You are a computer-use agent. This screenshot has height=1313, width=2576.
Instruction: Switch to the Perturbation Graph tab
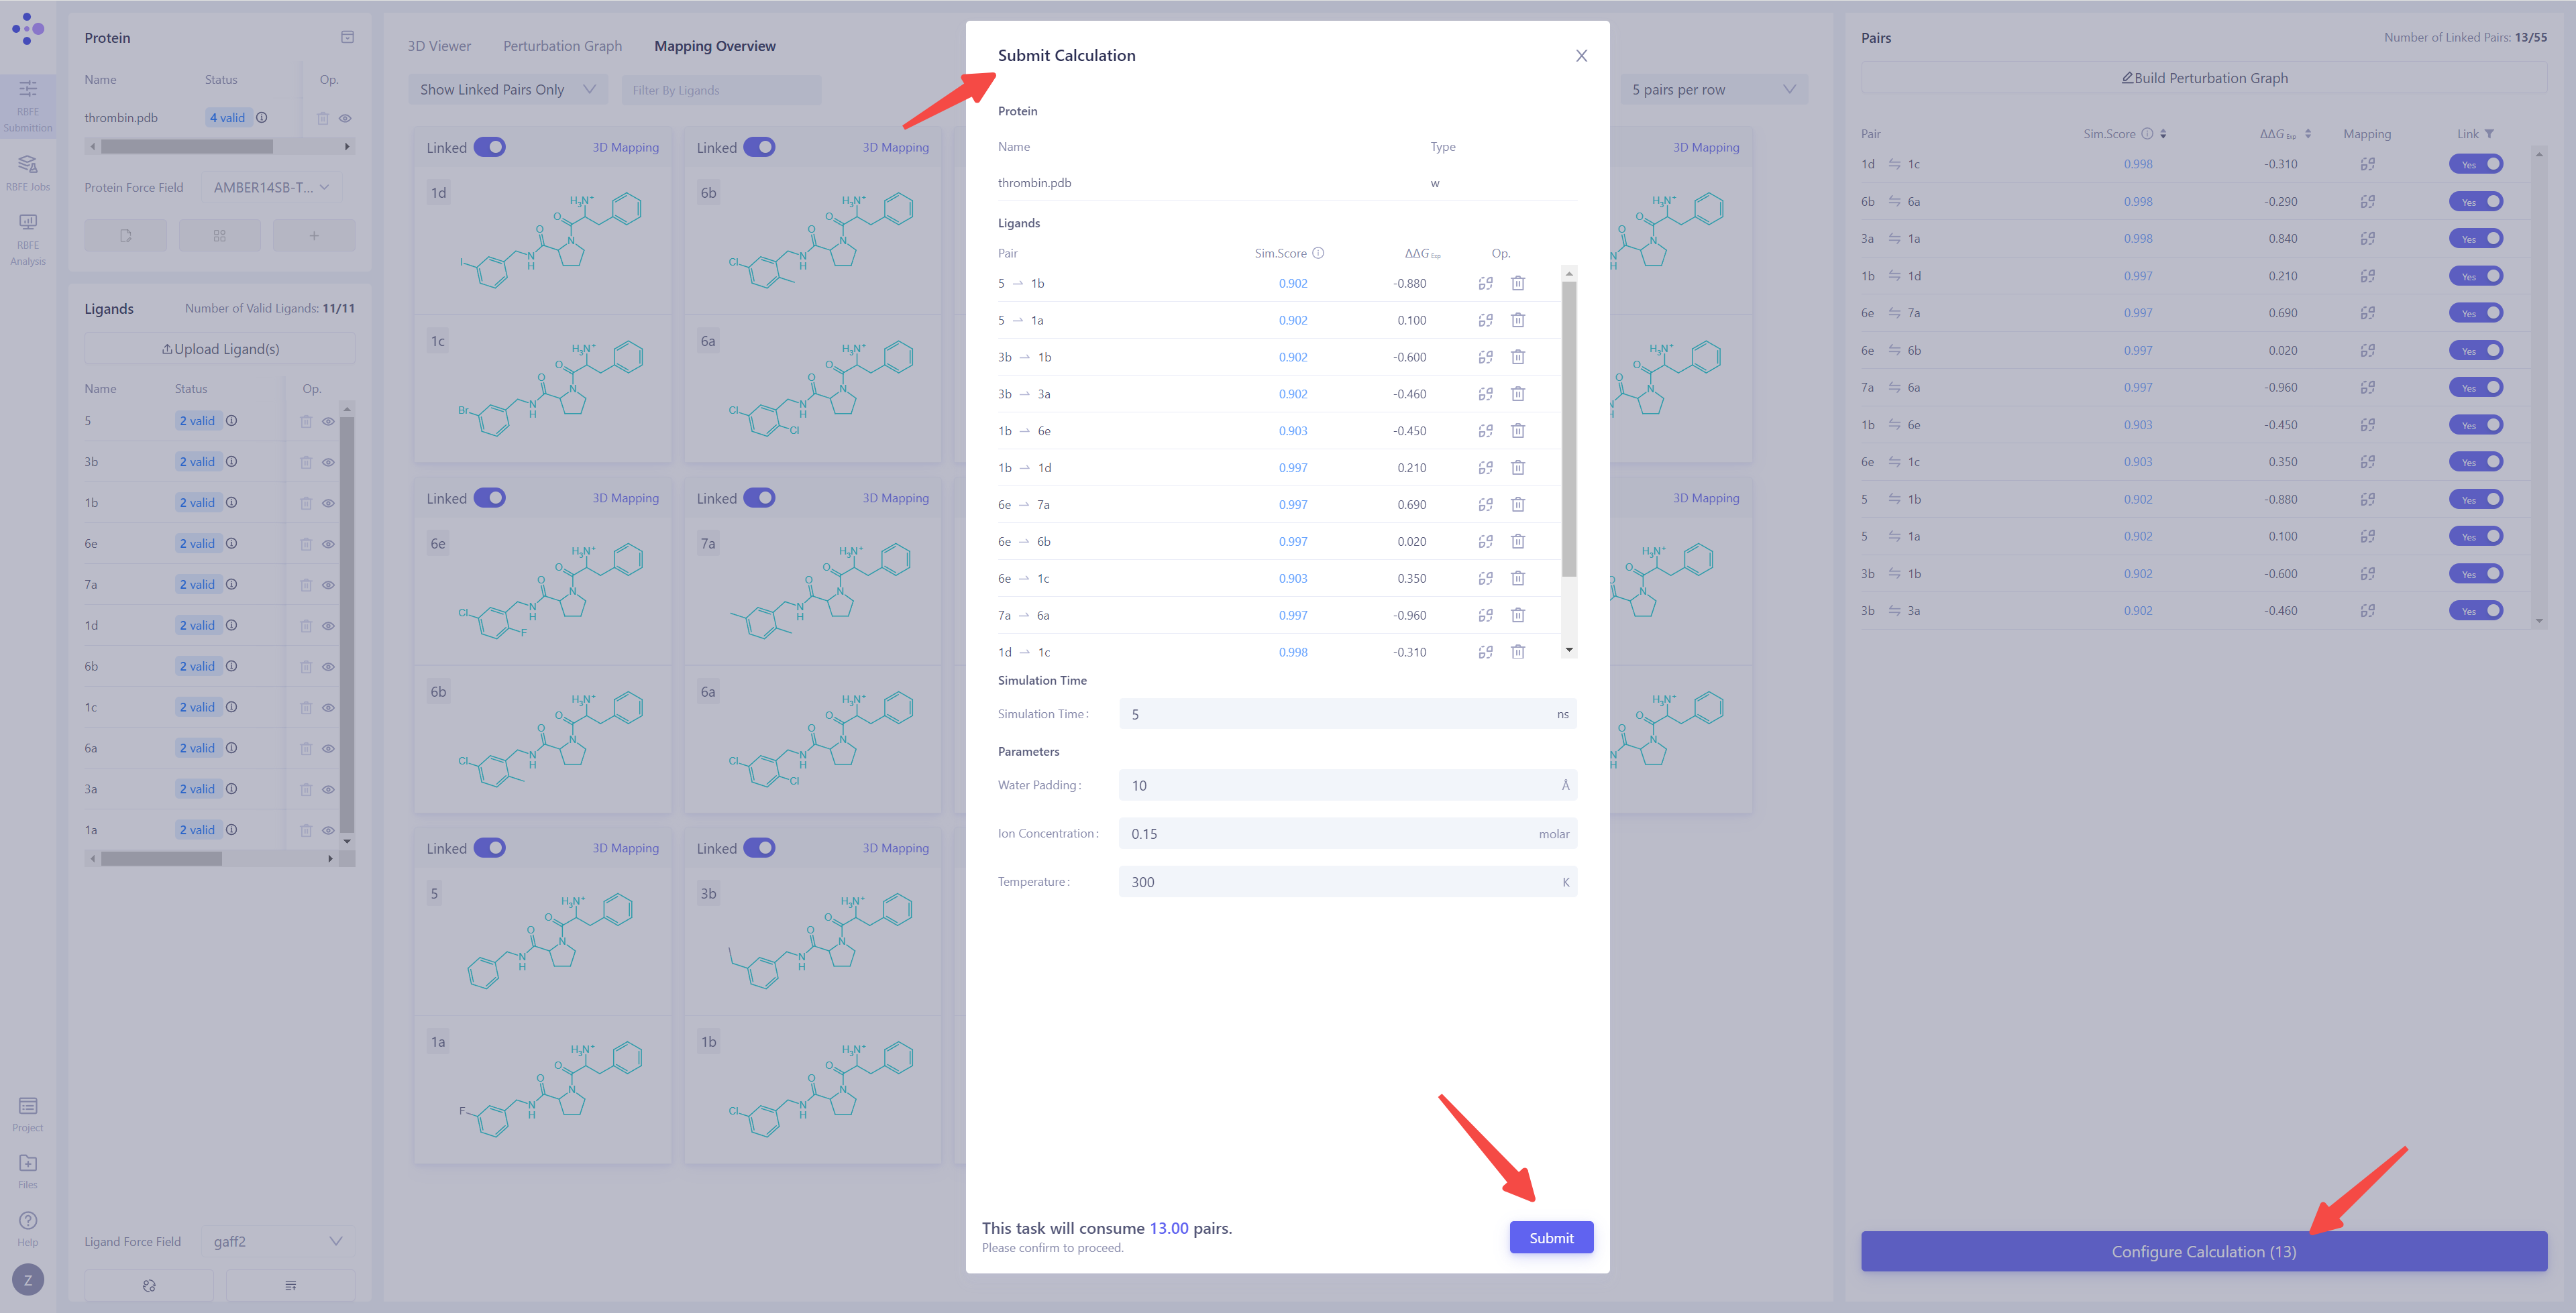(562, 45)
